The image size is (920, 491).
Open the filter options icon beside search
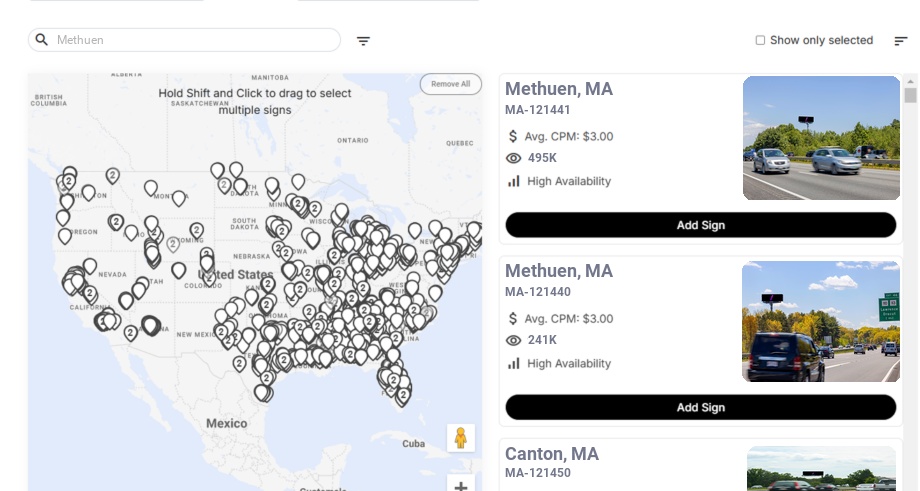click(363, 41)
